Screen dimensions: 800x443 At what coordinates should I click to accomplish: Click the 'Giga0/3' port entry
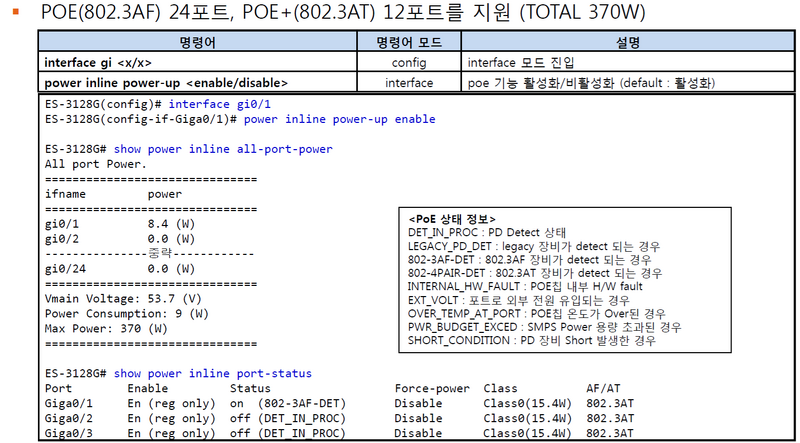point(68,433)
